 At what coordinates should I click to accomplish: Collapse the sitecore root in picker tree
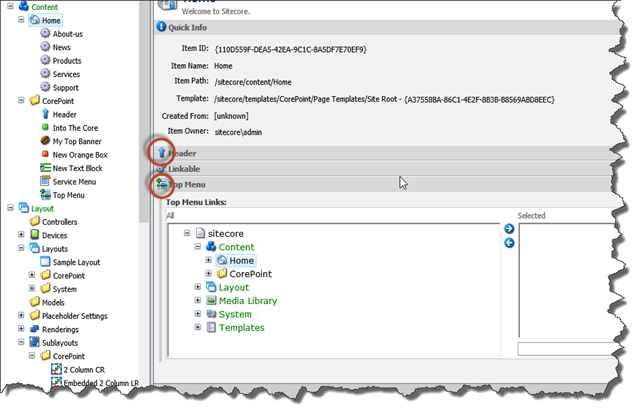pos(187,233)
